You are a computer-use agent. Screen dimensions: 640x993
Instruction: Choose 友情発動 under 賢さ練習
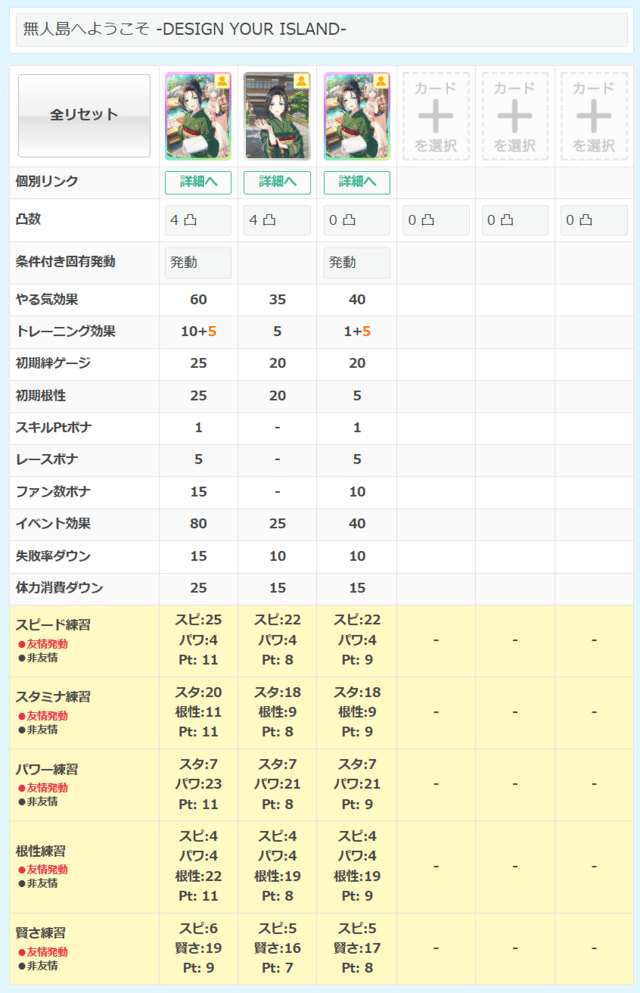[x=47, y=952]
